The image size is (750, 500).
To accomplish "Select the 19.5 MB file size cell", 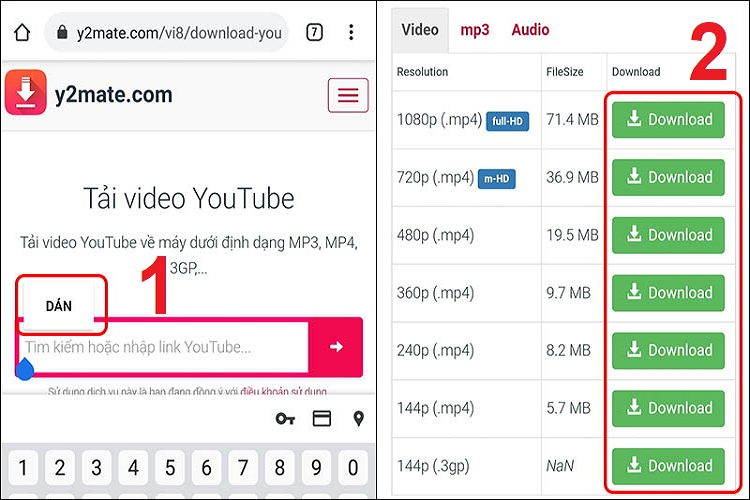I will (572, 235).
